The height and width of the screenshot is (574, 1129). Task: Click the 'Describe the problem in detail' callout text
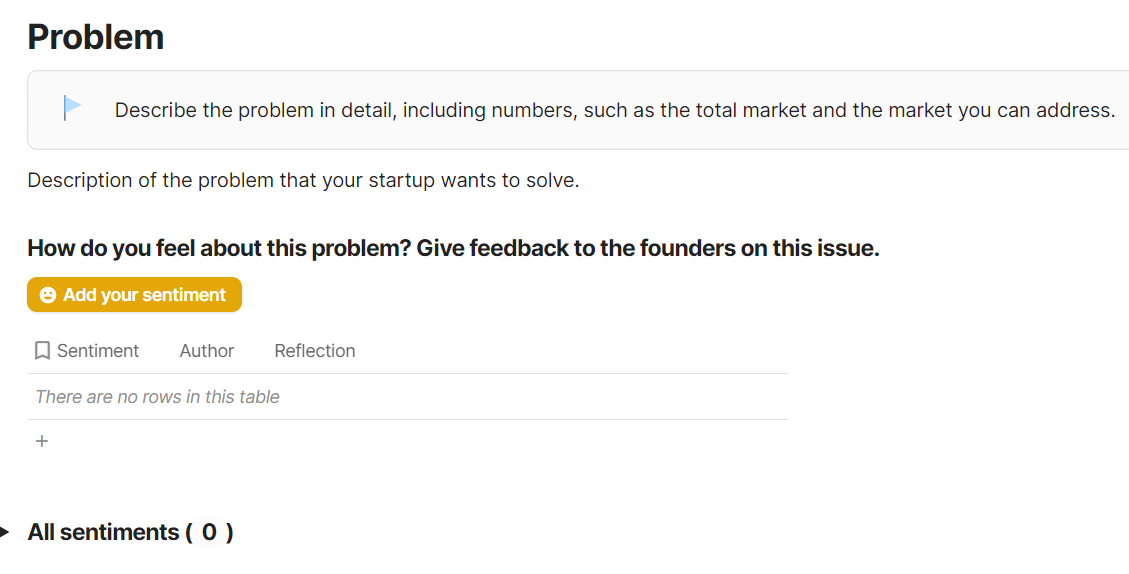(614, 110)
